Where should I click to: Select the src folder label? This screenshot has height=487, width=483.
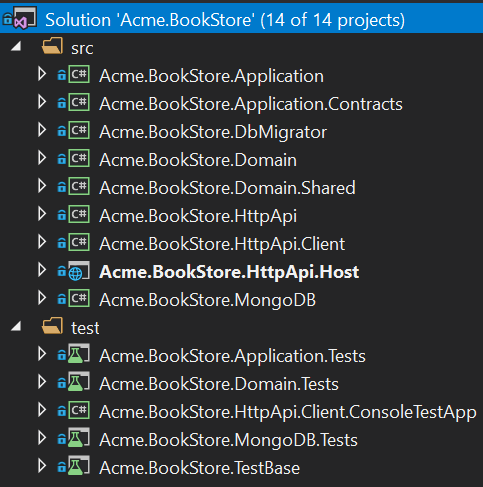click(82, 49)
